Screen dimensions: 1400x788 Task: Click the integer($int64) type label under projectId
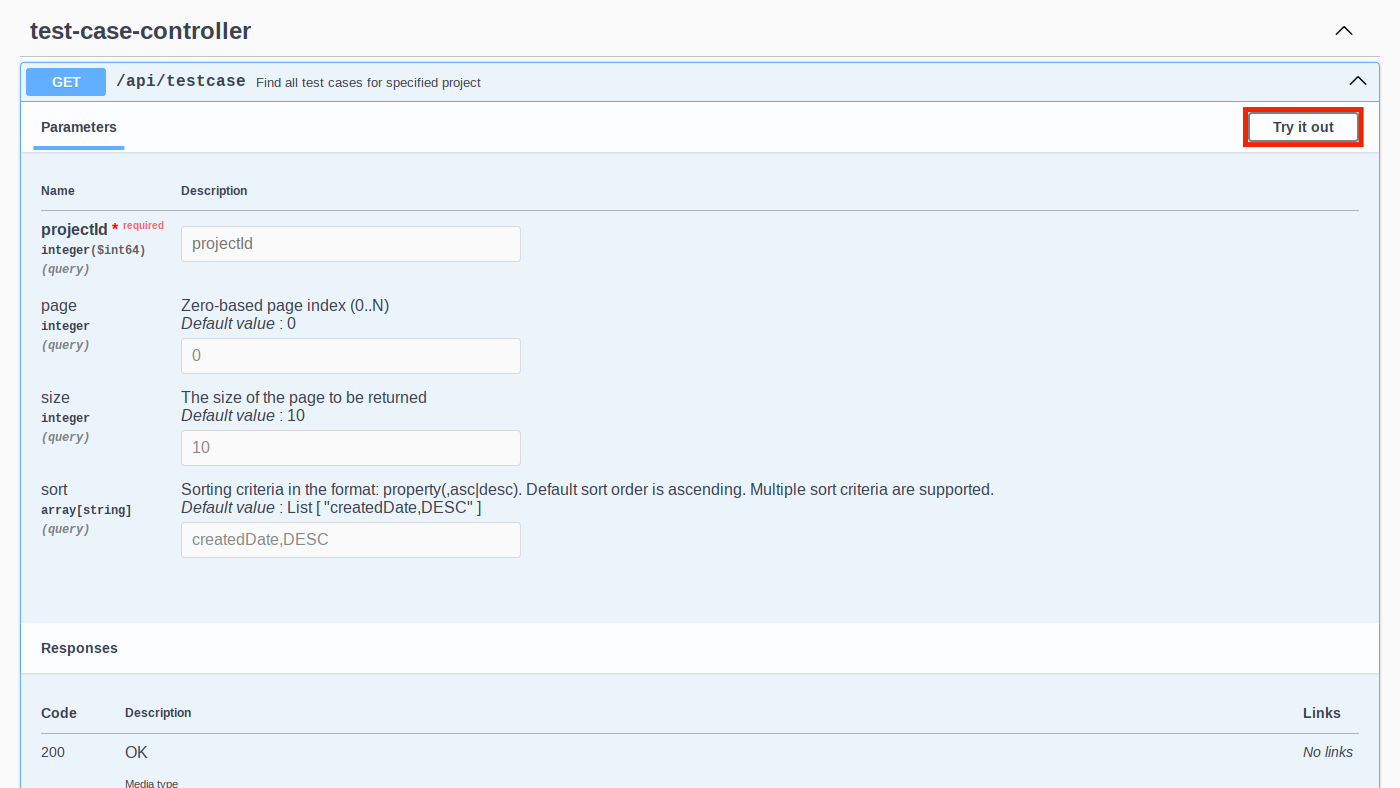[93, 249]
